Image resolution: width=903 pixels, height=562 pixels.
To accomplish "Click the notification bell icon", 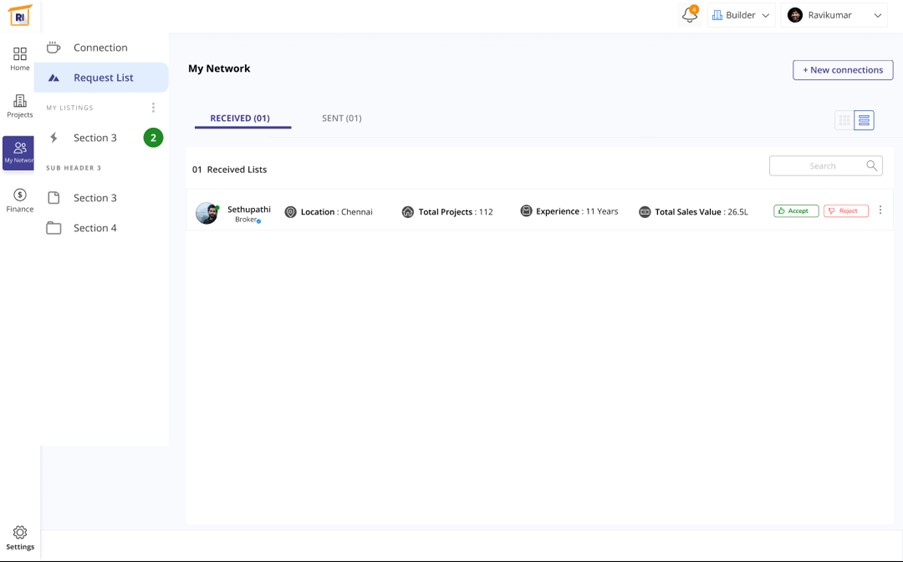I will (689, 15).
